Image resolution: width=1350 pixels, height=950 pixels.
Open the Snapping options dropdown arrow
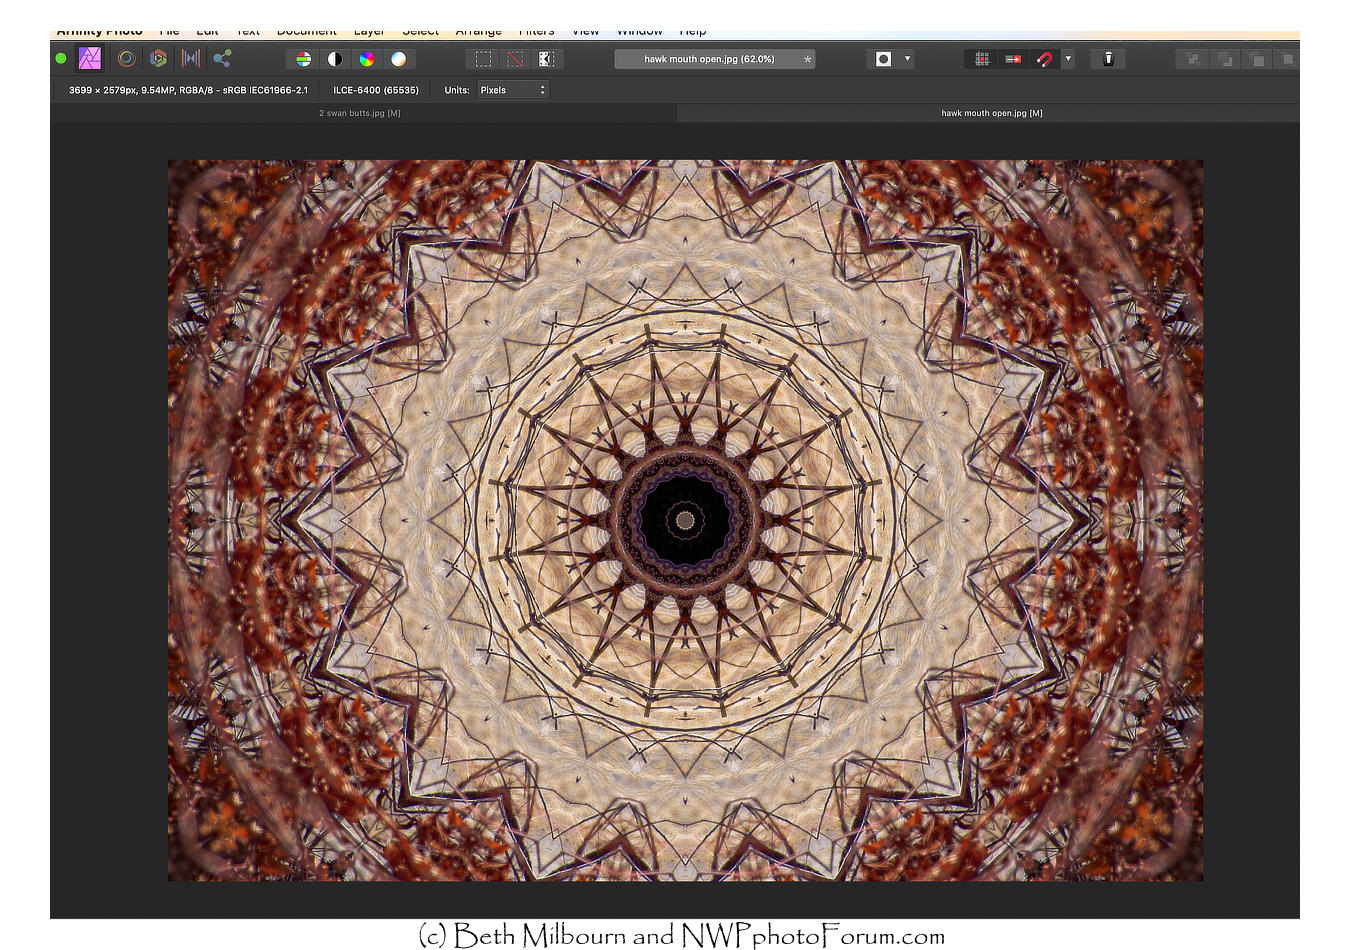(1068, 59)
